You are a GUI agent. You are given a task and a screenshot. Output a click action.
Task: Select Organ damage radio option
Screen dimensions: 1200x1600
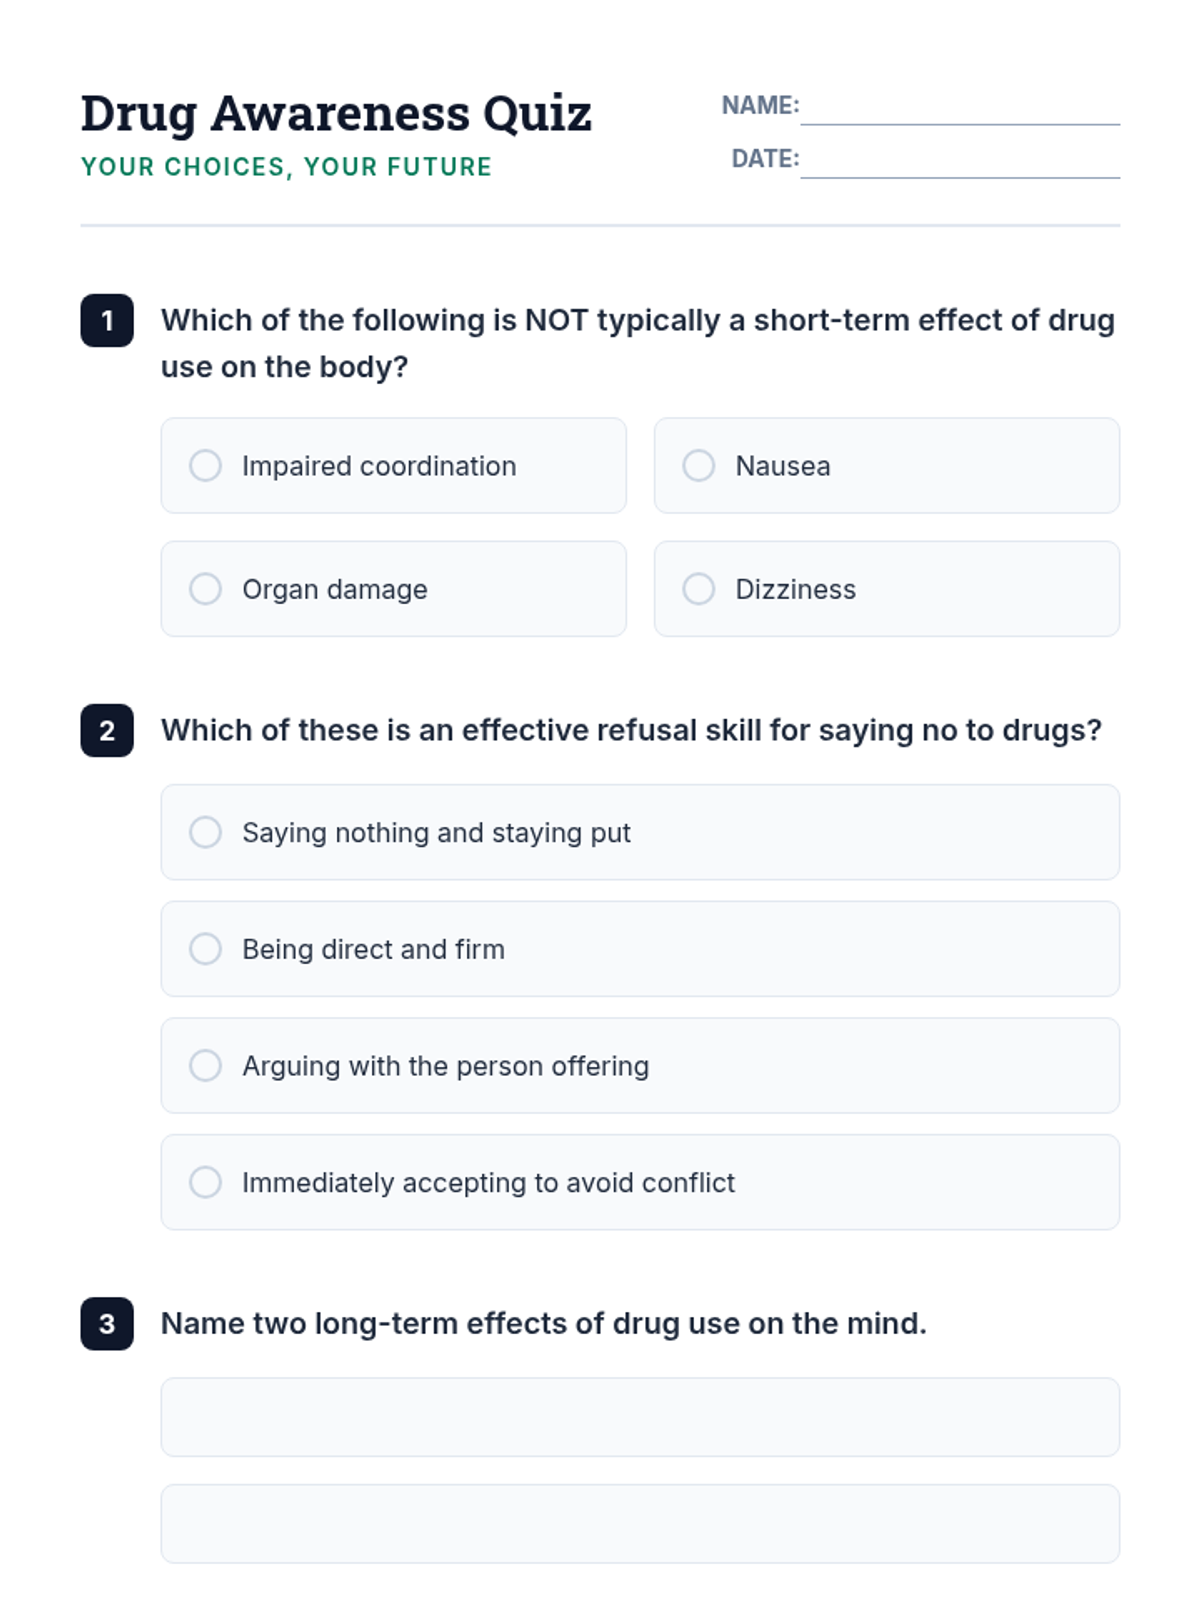click(x=206, y=589)
